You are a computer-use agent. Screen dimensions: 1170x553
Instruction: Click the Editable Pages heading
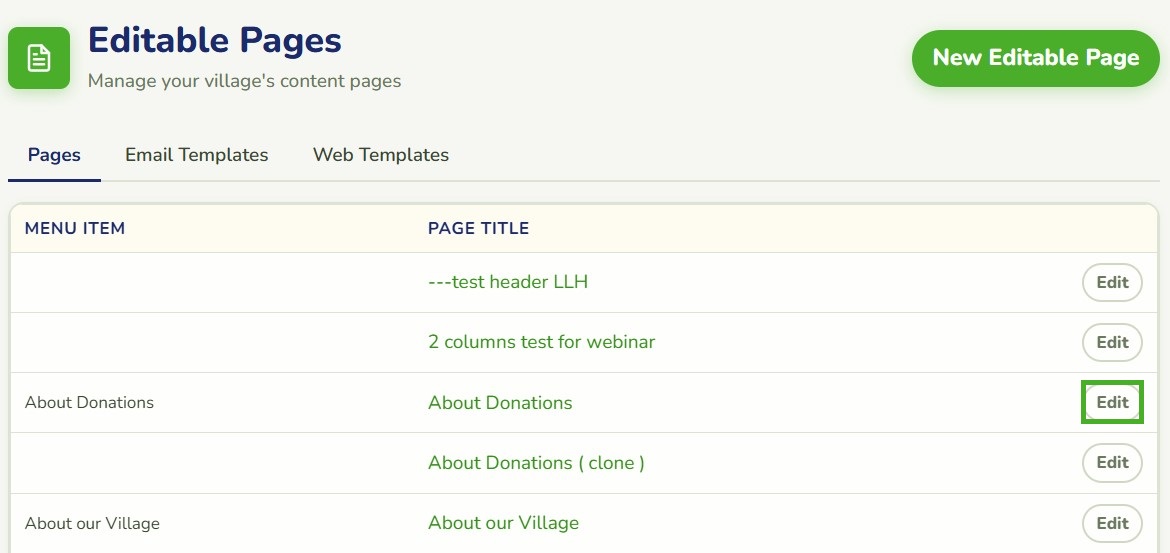point(215,40)
